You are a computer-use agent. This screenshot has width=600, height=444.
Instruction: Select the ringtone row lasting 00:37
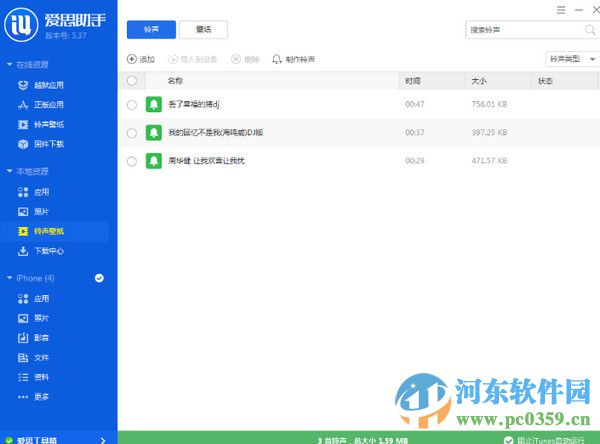click(132, 133)
